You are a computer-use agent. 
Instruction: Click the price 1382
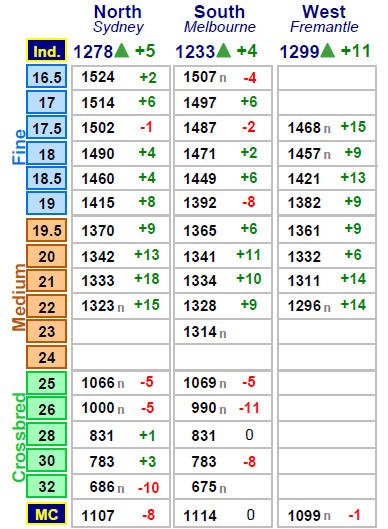pyautogui.click(x=304, y=203)
